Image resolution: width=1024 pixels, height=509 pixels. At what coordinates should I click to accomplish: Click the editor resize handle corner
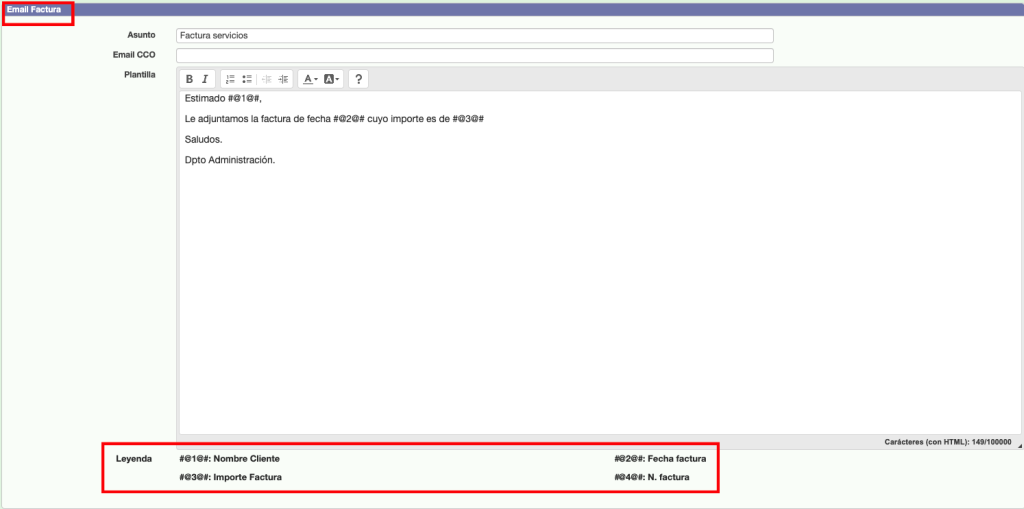pos(1018,442)
